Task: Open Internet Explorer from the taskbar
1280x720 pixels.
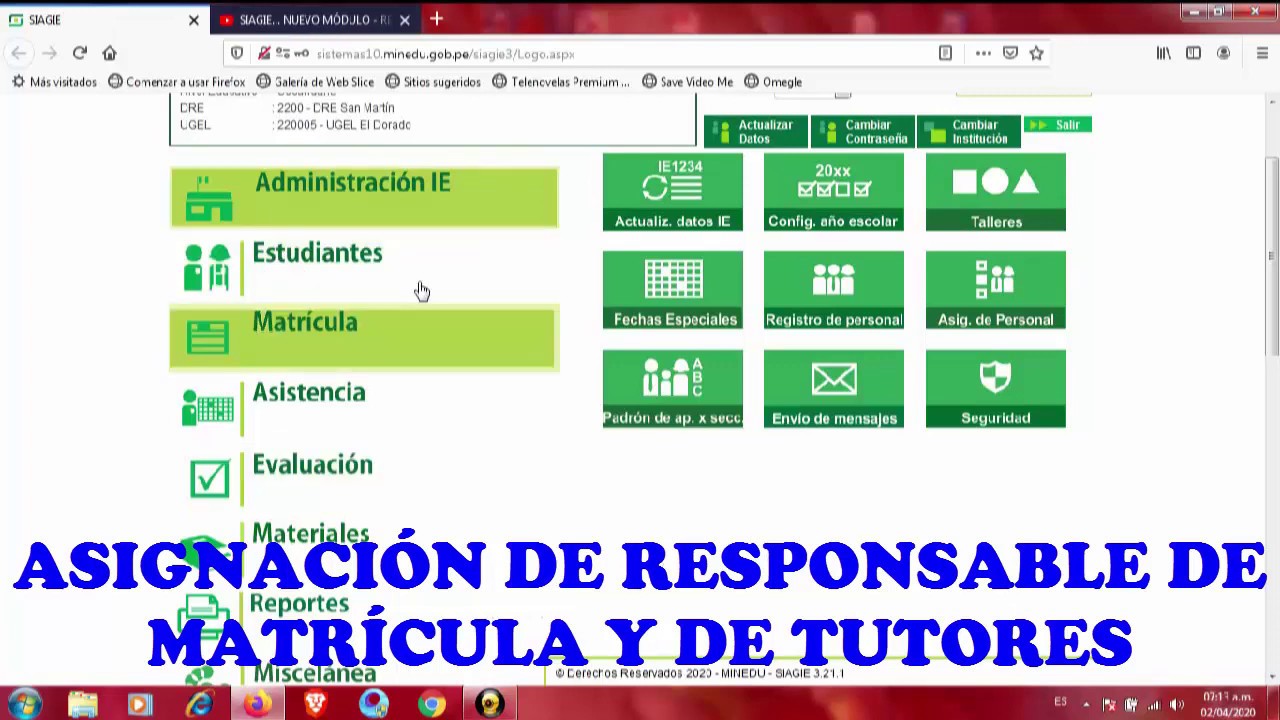Action: (199, 704)
